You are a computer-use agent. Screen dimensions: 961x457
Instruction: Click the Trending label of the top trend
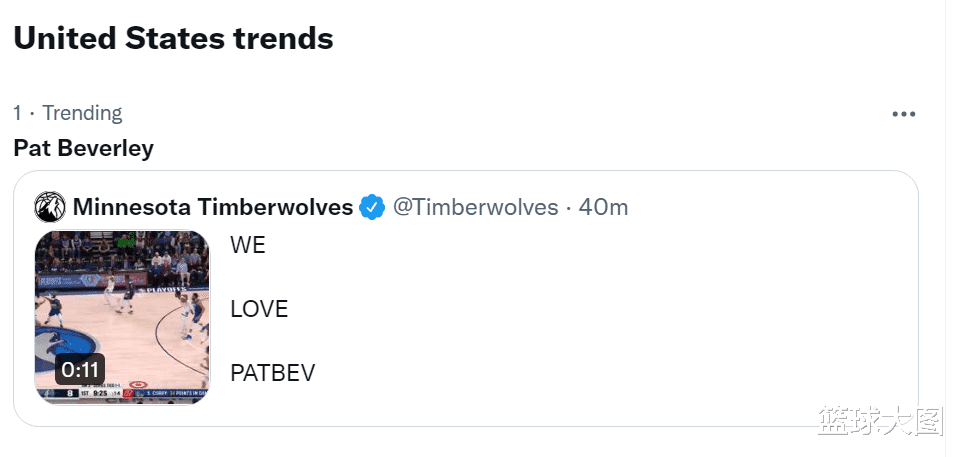82,113
